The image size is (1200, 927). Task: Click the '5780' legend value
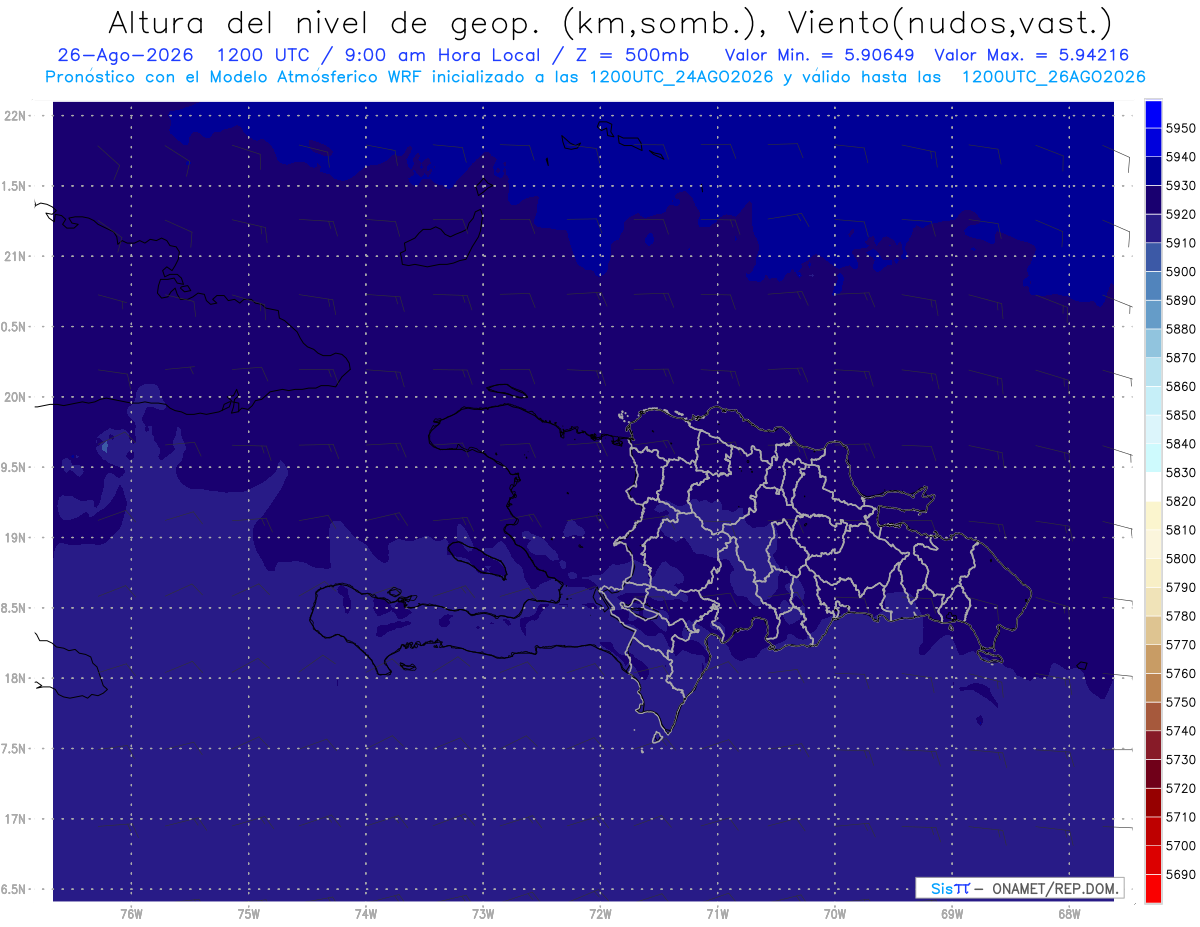pos(1181,616)
